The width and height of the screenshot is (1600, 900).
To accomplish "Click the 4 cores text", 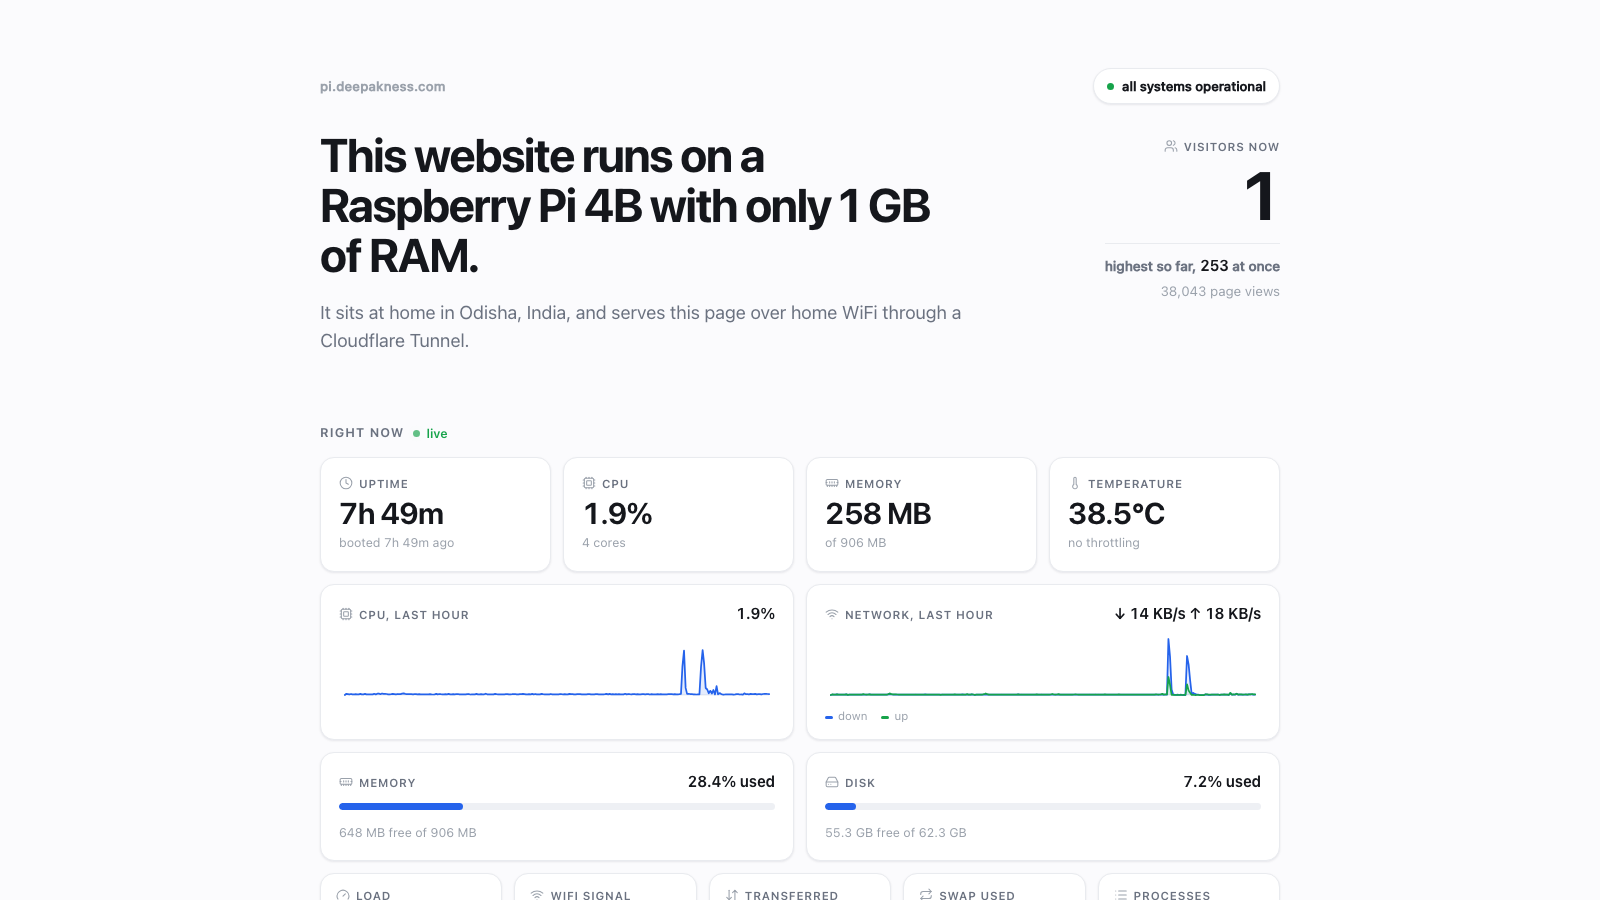I will coord(604,543).
